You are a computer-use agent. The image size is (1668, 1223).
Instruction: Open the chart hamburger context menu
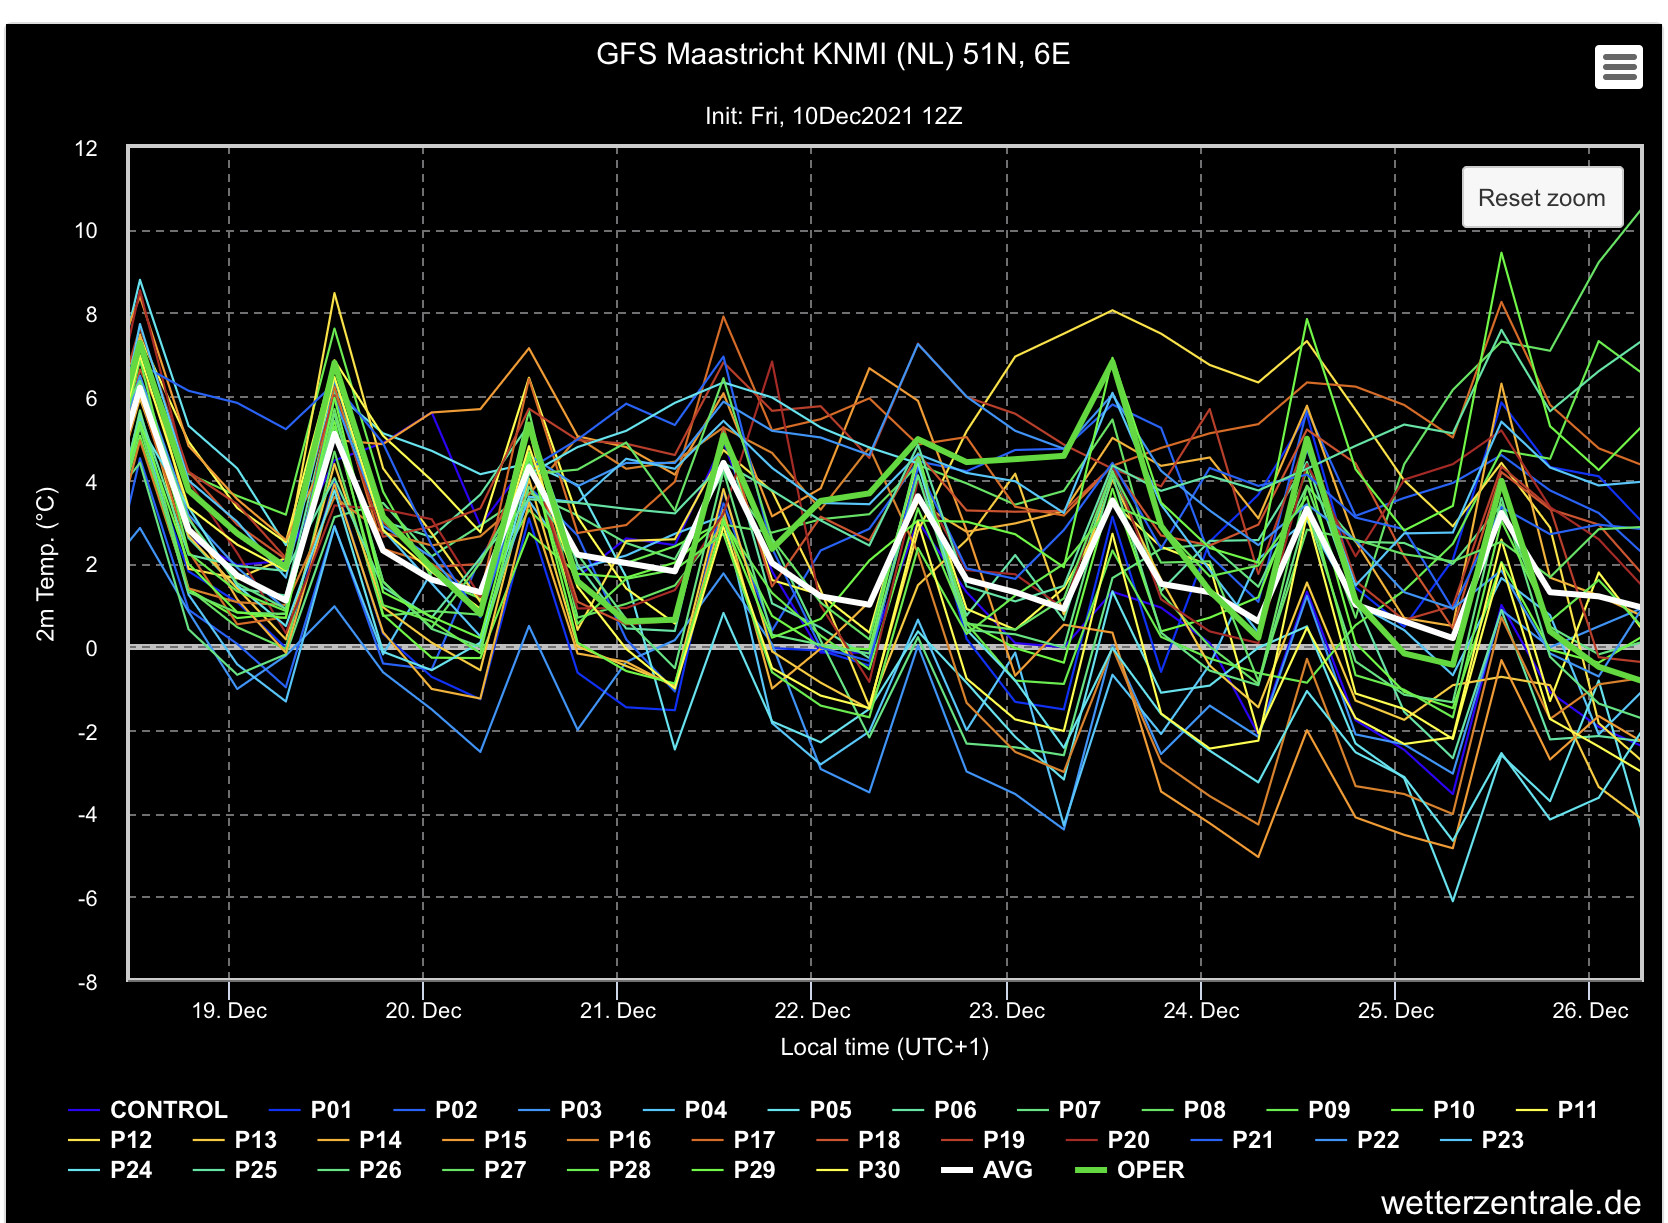tap(1618, 67)
